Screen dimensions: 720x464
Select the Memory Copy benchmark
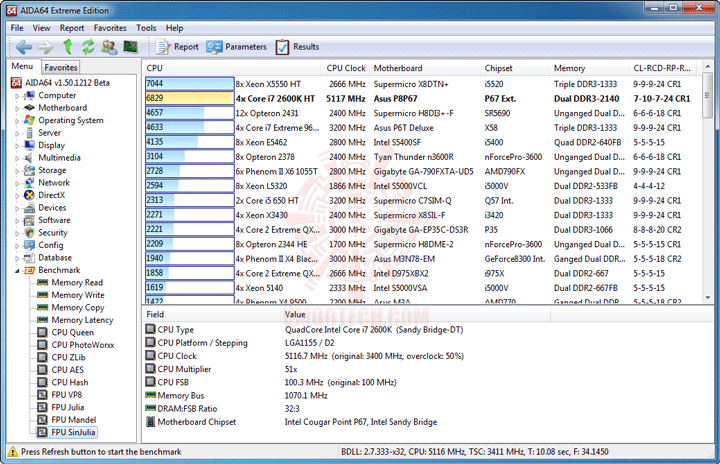click(x=78, y=307)
